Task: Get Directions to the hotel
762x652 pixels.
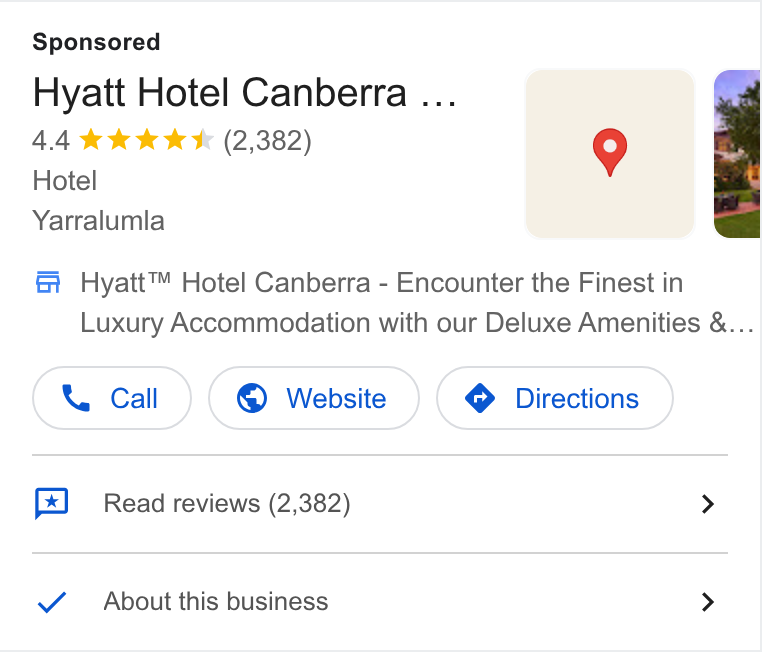Action: [555, 398]
